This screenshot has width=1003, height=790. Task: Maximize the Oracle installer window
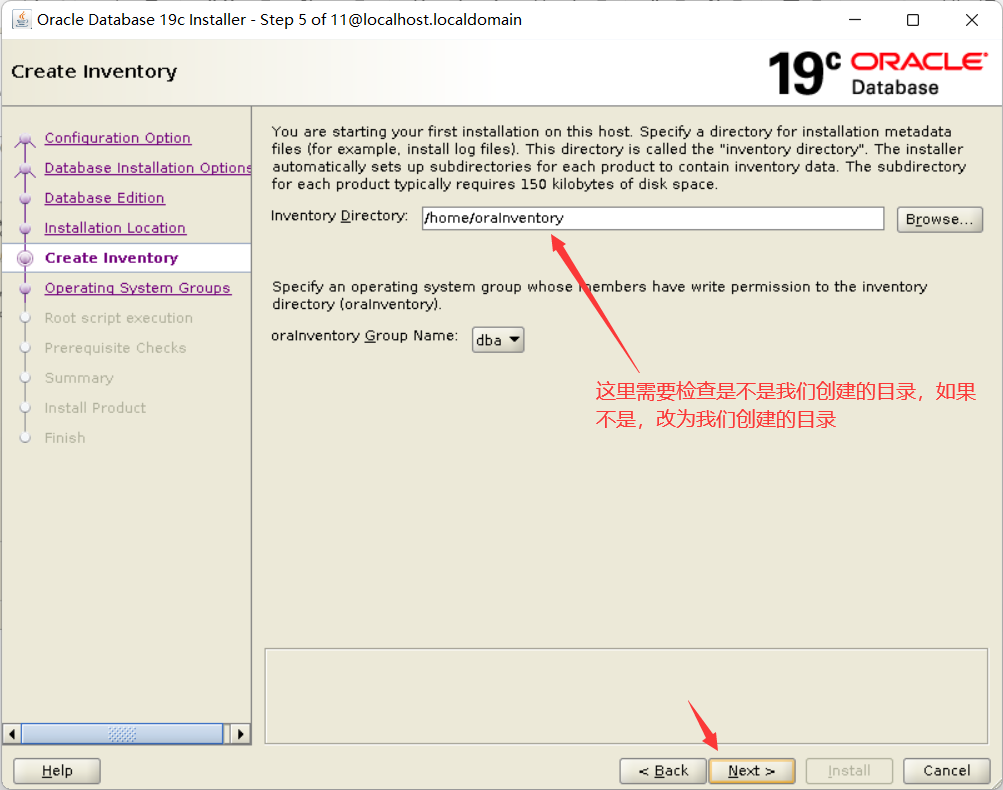[913, 20]
